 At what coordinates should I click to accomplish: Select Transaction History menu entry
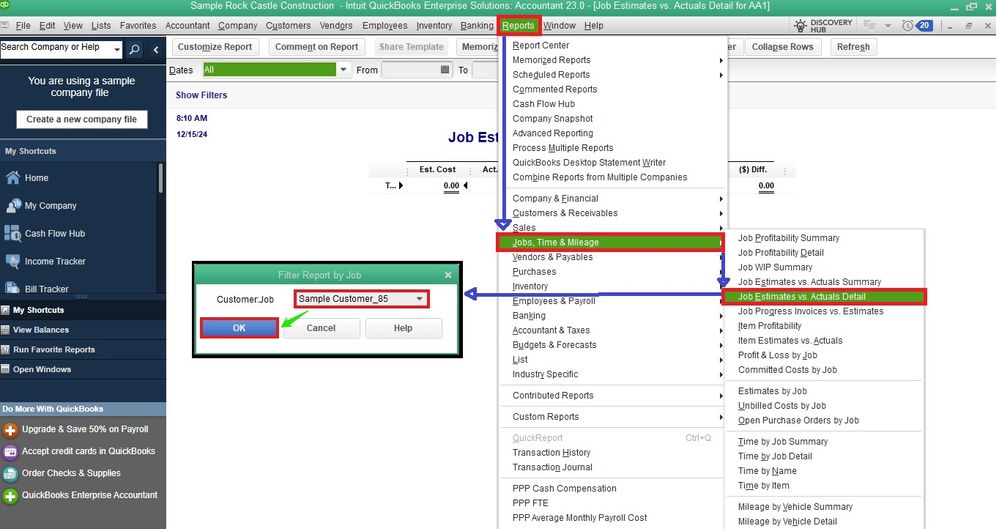pyautogui.click(x=551, y=453)
